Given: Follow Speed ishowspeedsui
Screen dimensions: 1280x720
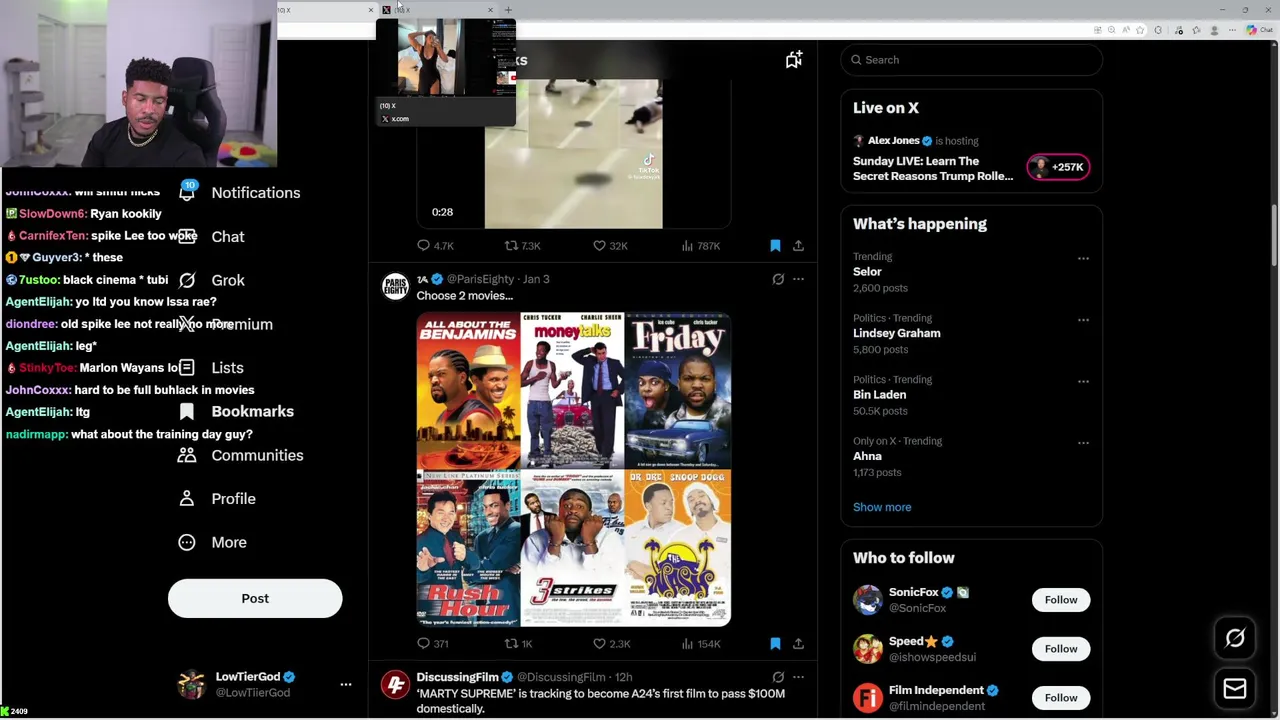Looking at the screenshot, I should [x=1061, y=649].
